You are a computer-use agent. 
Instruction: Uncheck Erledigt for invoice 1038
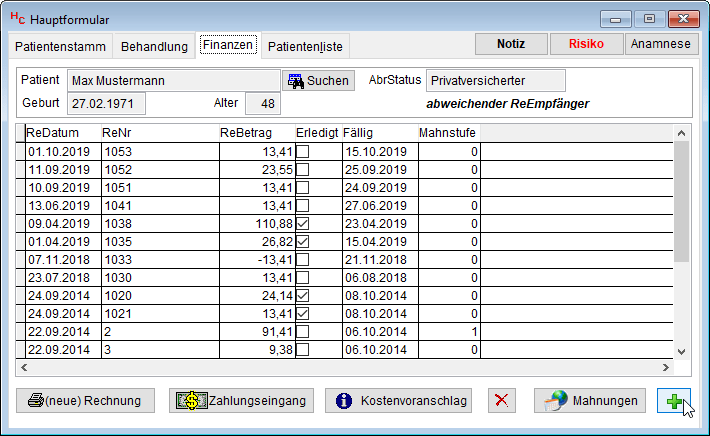click(303, 223)
